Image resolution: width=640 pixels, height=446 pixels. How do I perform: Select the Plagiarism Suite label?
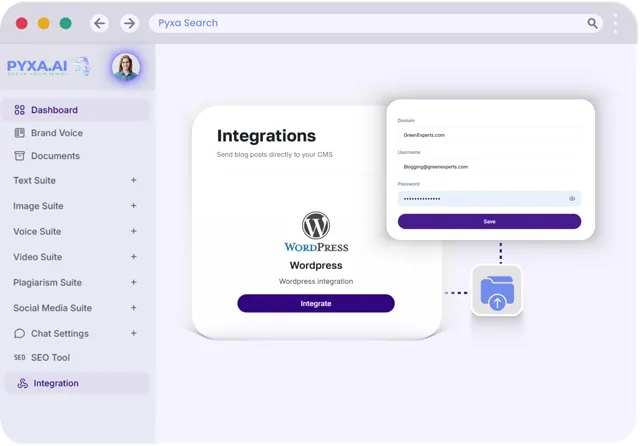point(47,282)
